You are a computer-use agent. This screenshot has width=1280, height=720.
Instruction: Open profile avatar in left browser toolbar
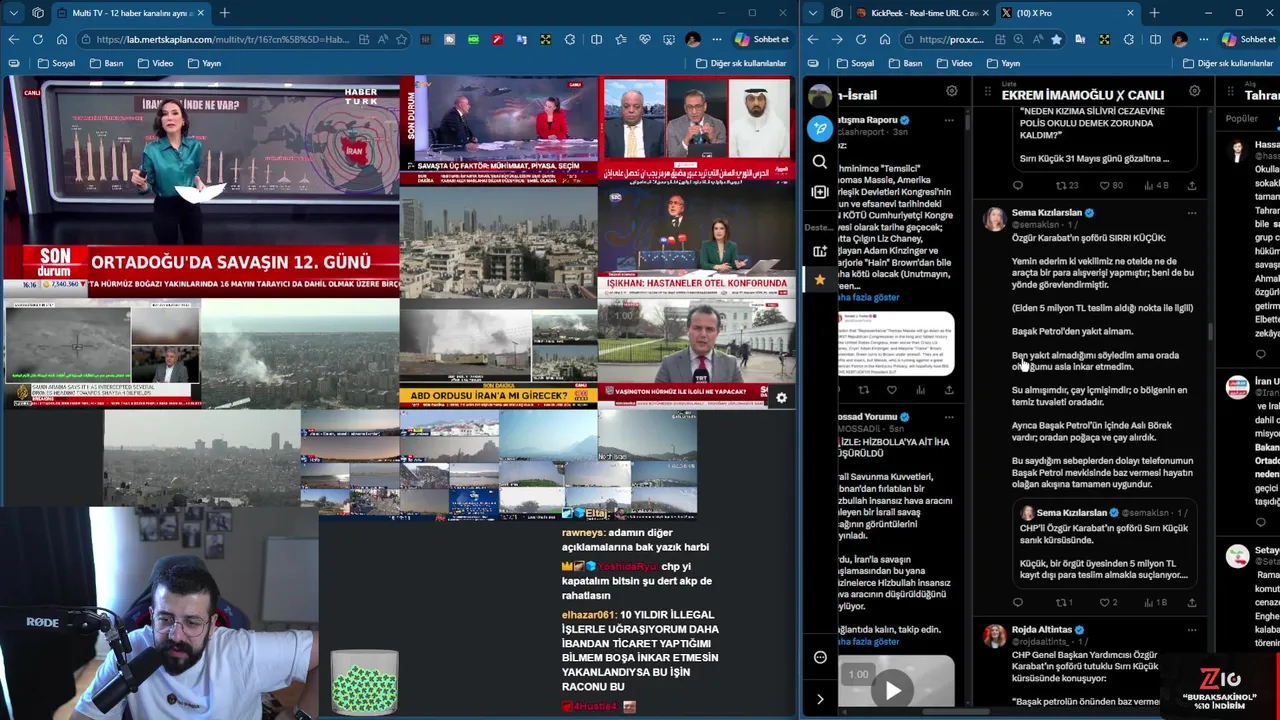[692, 39]
